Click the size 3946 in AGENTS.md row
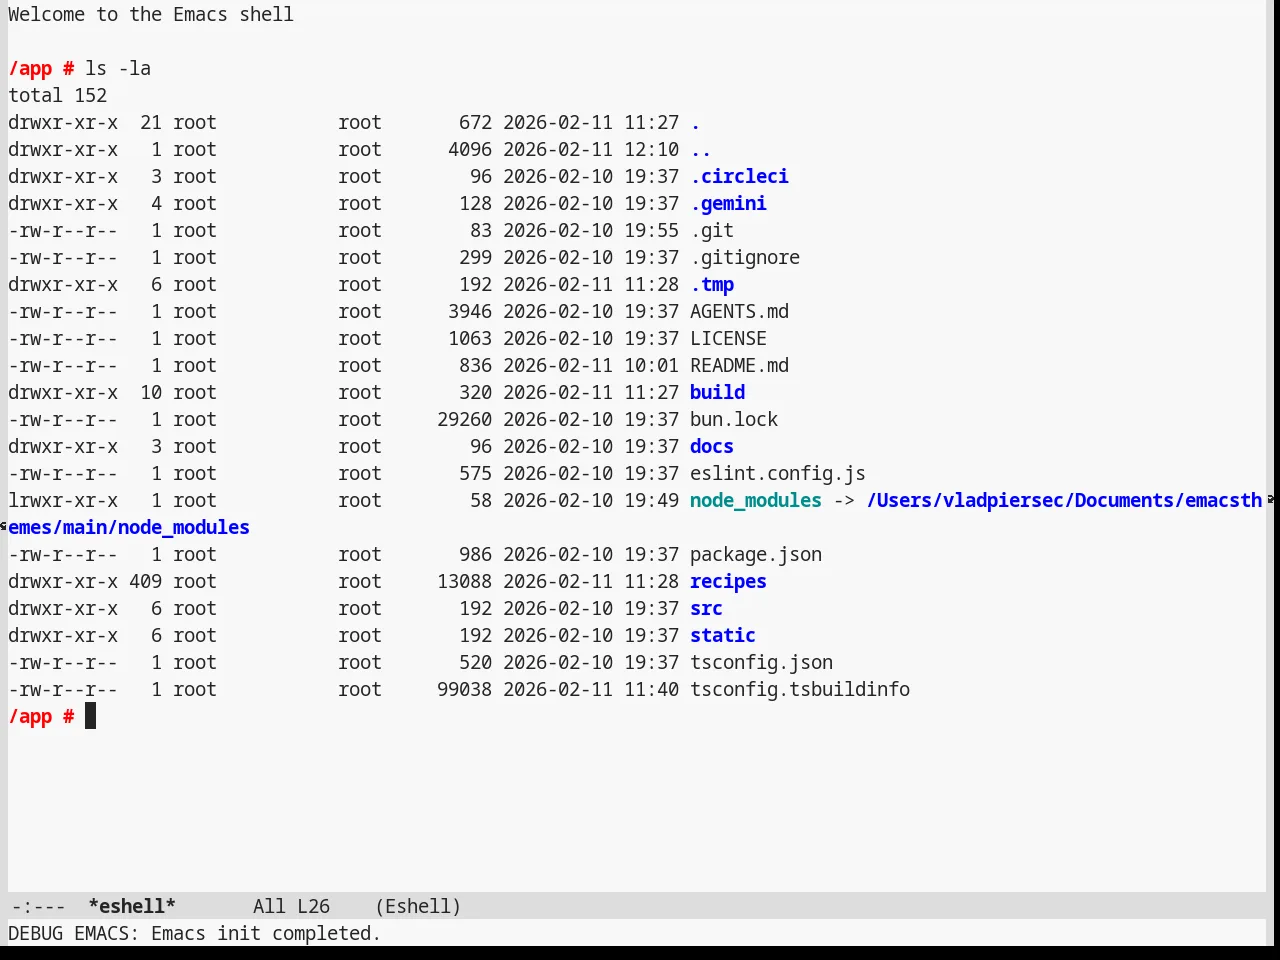 click(470, 311)
